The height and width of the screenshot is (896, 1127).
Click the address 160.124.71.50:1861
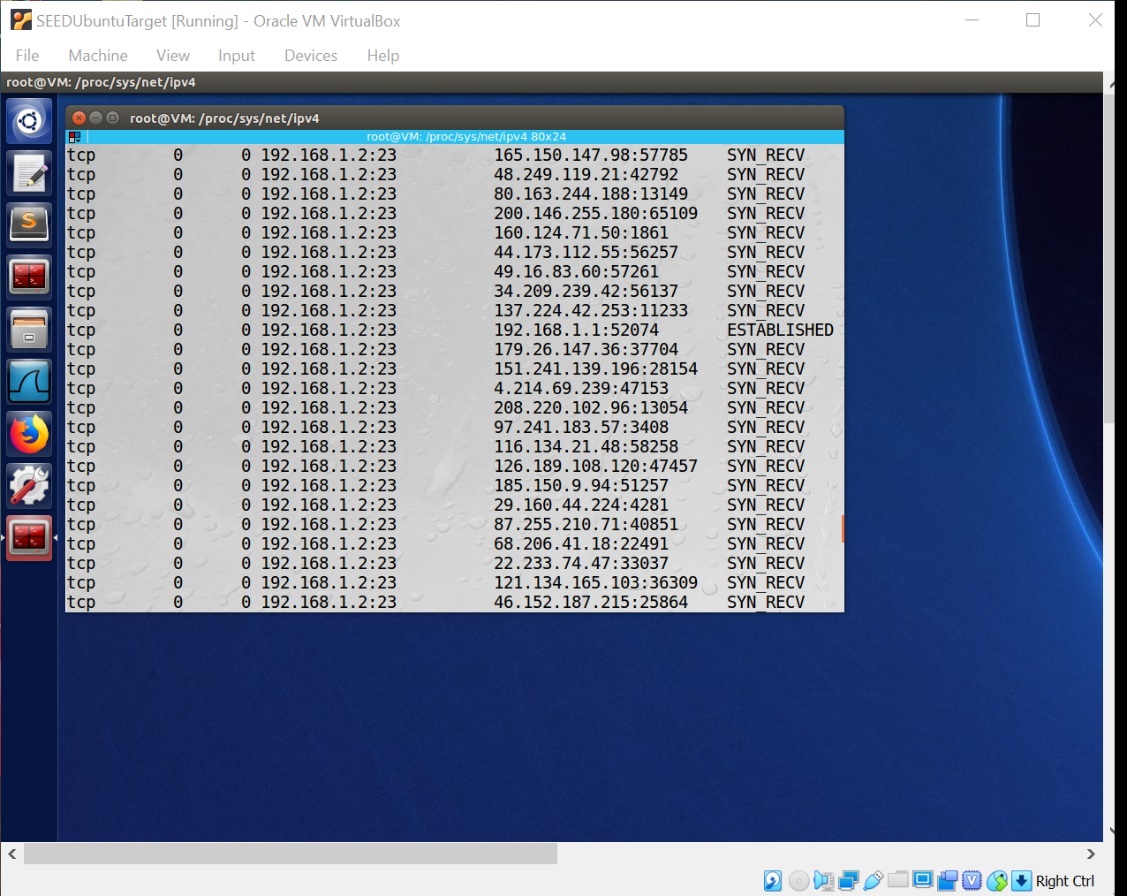coord(581,233)
